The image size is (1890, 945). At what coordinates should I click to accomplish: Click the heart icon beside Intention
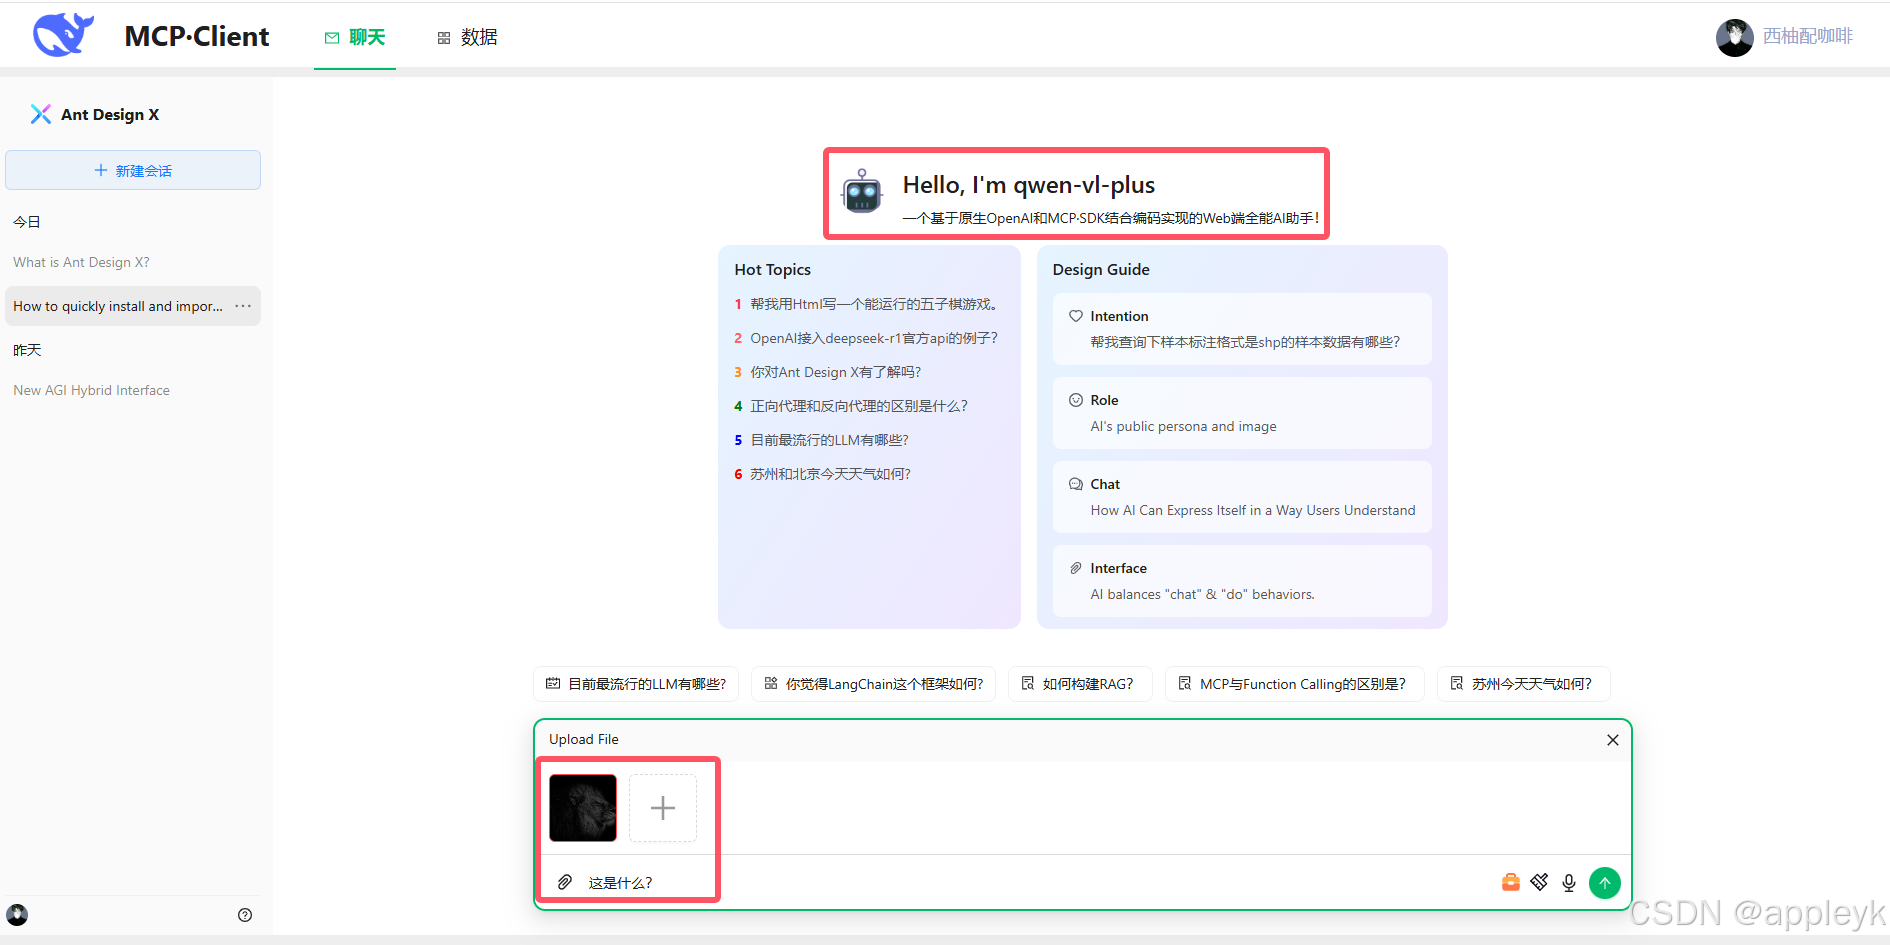click(x=1076, y=316)
